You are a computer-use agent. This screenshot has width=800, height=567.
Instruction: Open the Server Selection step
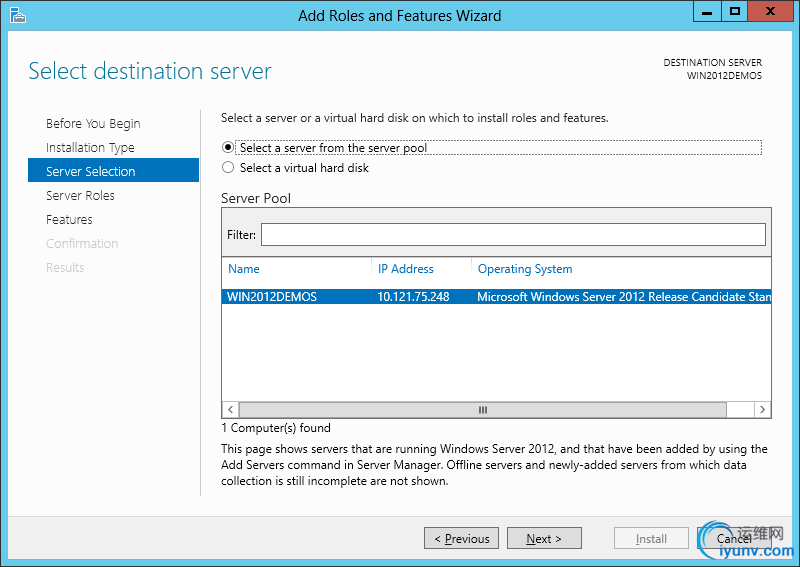(x=113, y=170)
